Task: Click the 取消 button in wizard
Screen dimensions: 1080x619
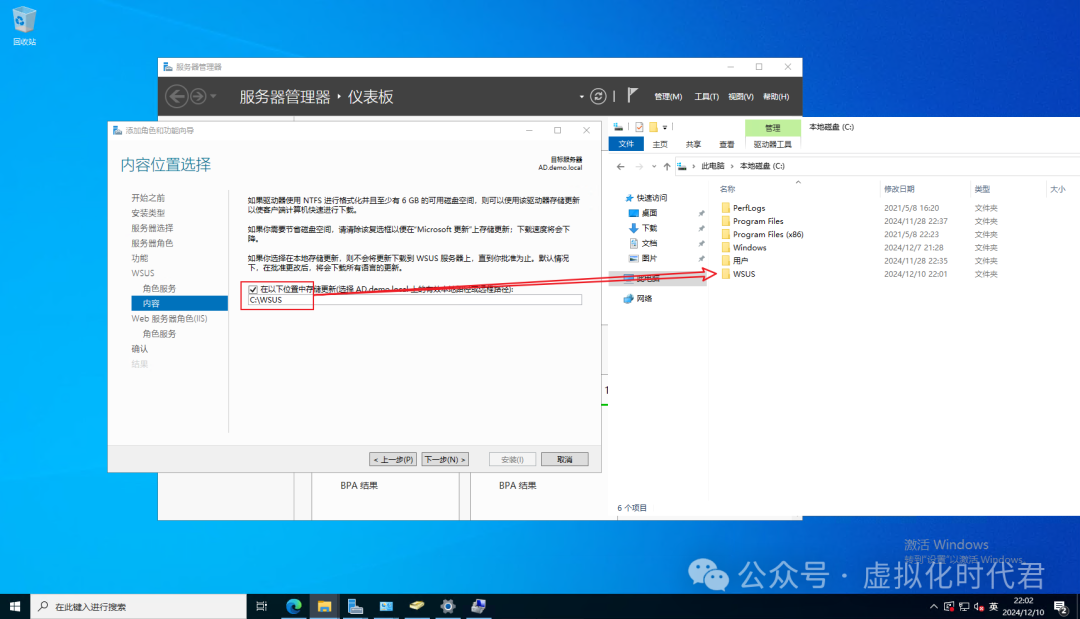Action: pyautogui.click(x=565, y=459)
